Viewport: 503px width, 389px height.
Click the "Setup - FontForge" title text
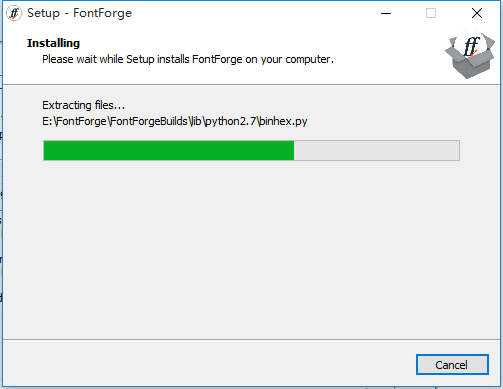point(79,13)
